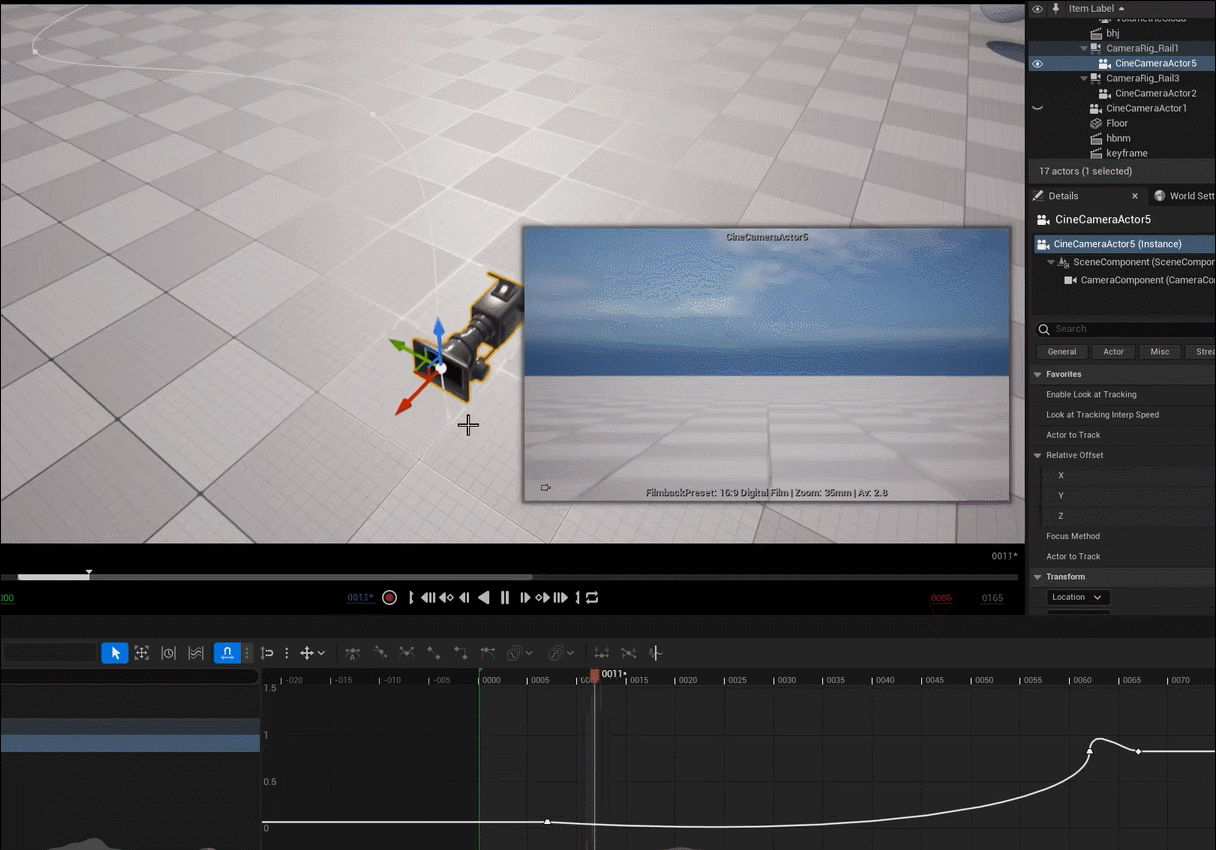Step forward one frame
Viewport: 1216px width, 850px height.
click(525, 598)
